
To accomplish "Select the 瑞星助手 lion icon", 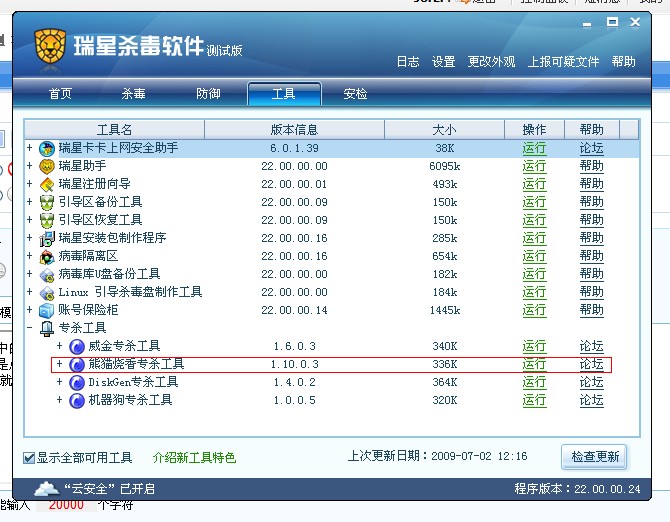I will coord(47,167).
